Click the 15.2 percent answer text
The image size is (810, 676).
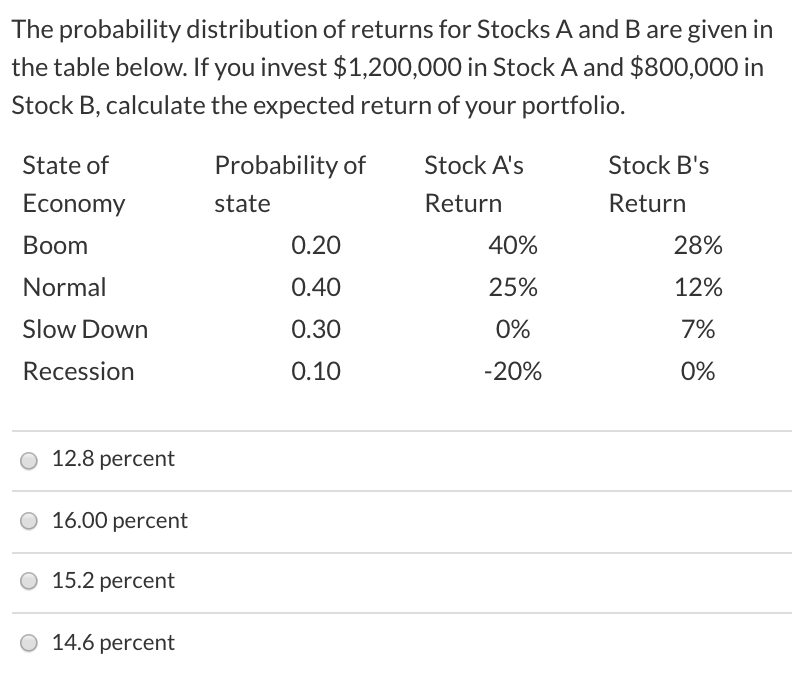(x=112, y=581)
